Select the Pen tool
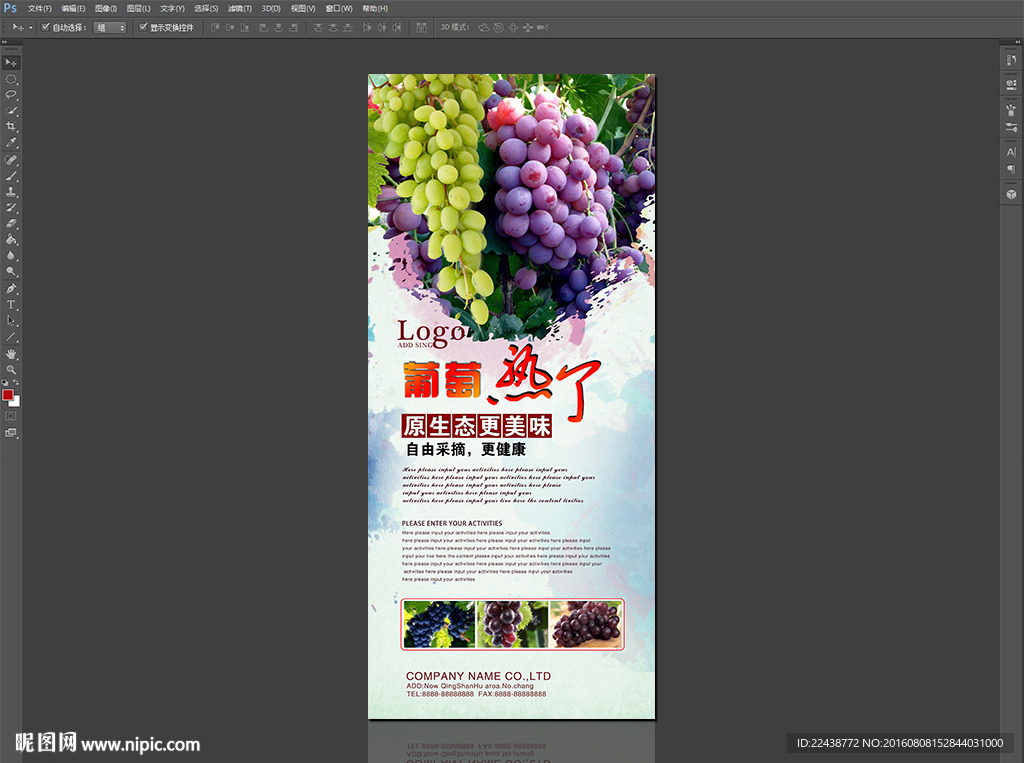 [11, 289]
